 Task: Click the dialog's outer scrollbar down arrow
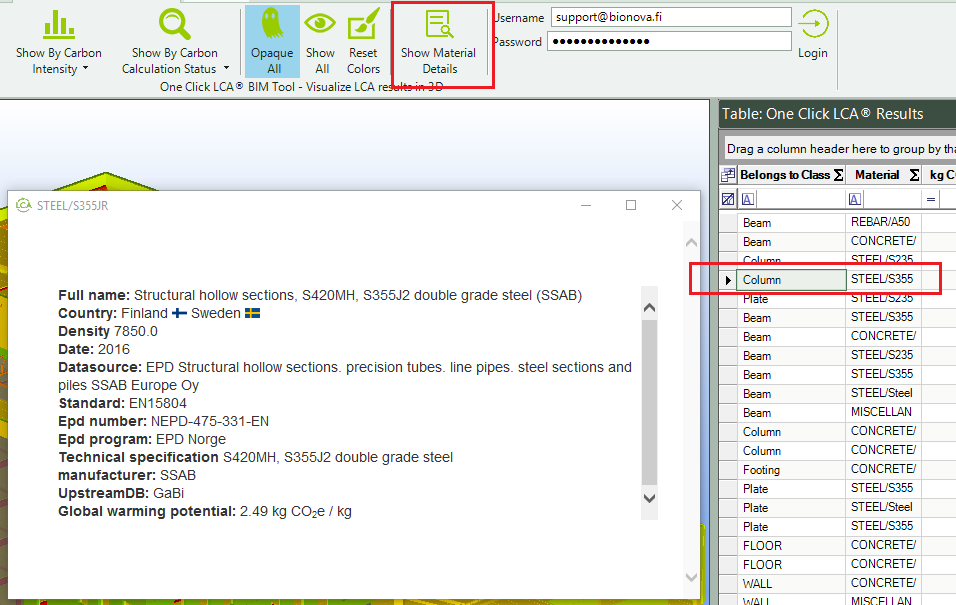click(691, 577)
